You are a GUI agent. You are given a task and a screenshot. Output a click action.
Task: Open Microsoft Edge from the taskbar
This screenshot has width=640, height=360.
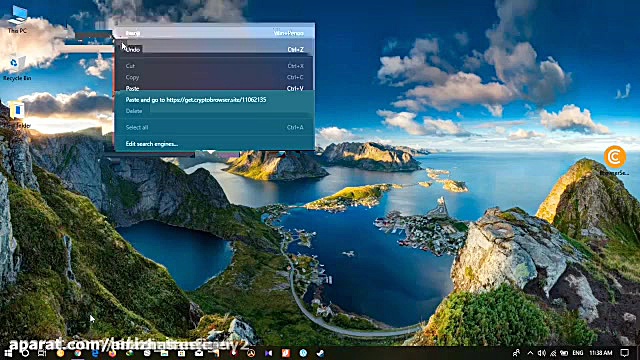94,353
